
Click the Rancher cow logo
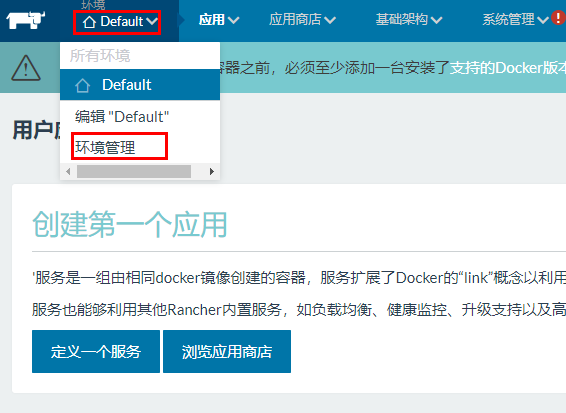[x=26, y=20]
